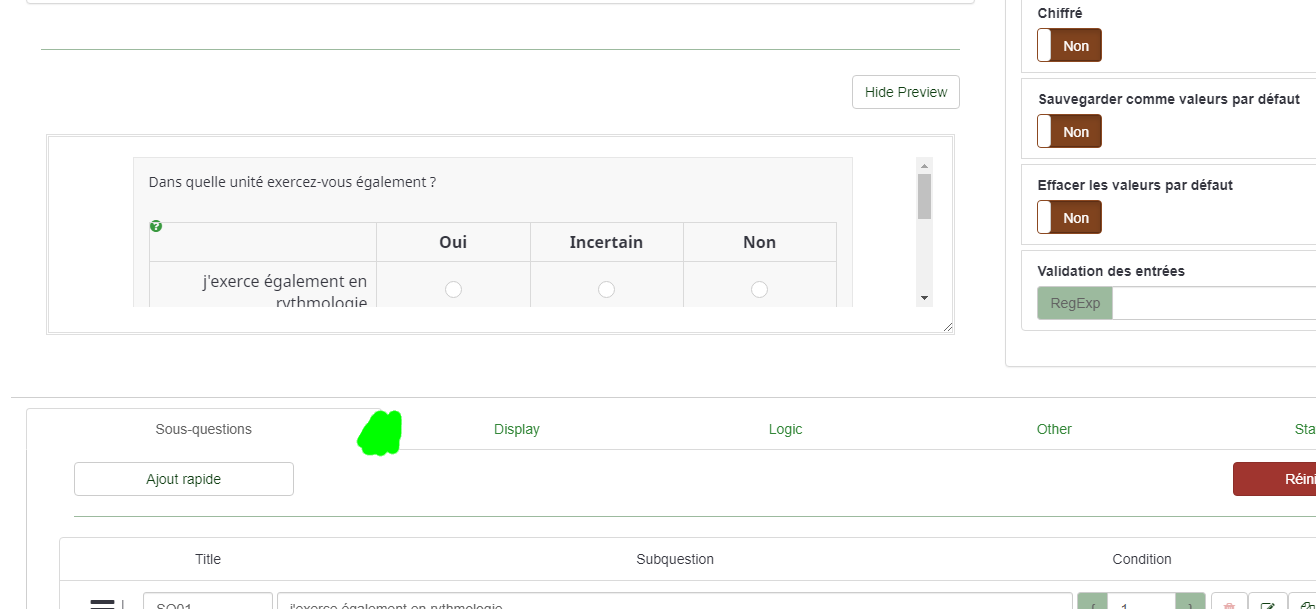Screen dimensions: 1316x609
Task: Switch Effacer les valeurs par défaut toggle
Action: point(1069,218)
